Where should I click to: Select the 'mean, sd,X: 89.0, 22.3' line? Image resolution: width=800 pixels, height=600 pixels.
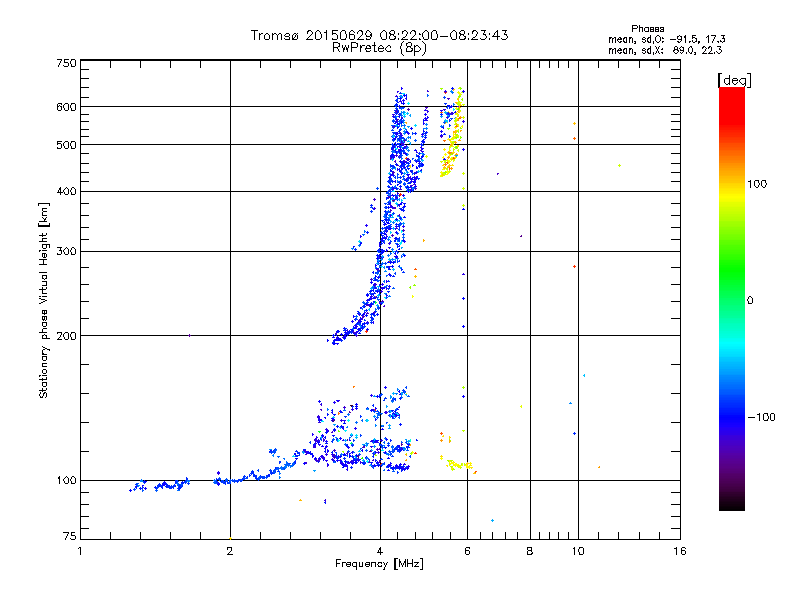[x=665, y=50]
